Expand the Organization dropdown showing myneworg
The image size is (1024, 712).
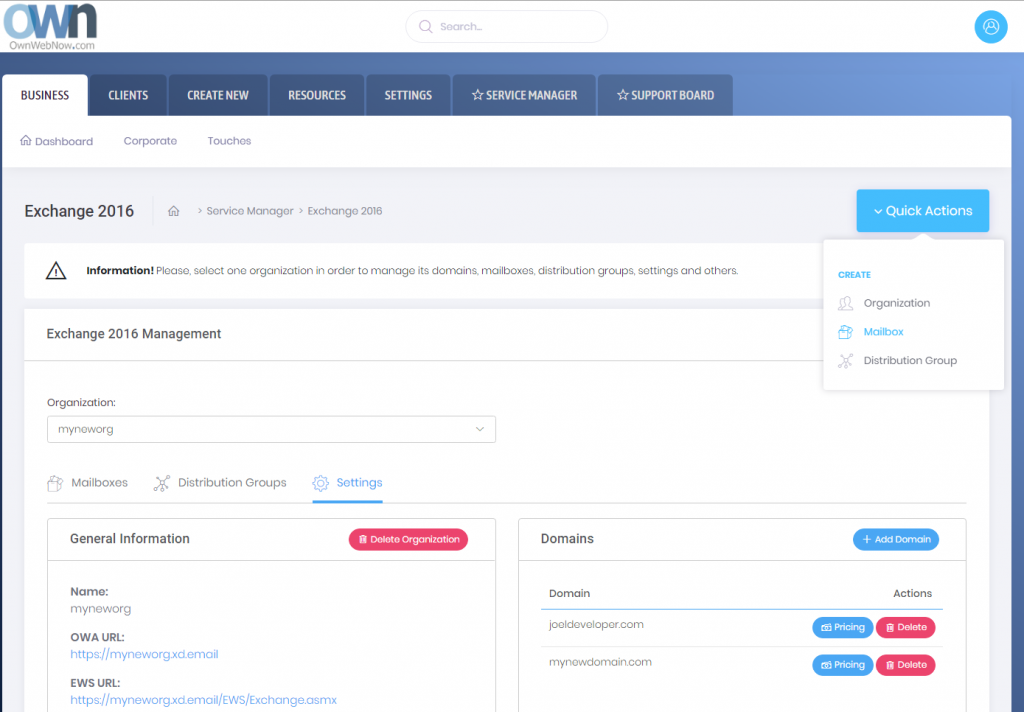click(x=271, y=429)
